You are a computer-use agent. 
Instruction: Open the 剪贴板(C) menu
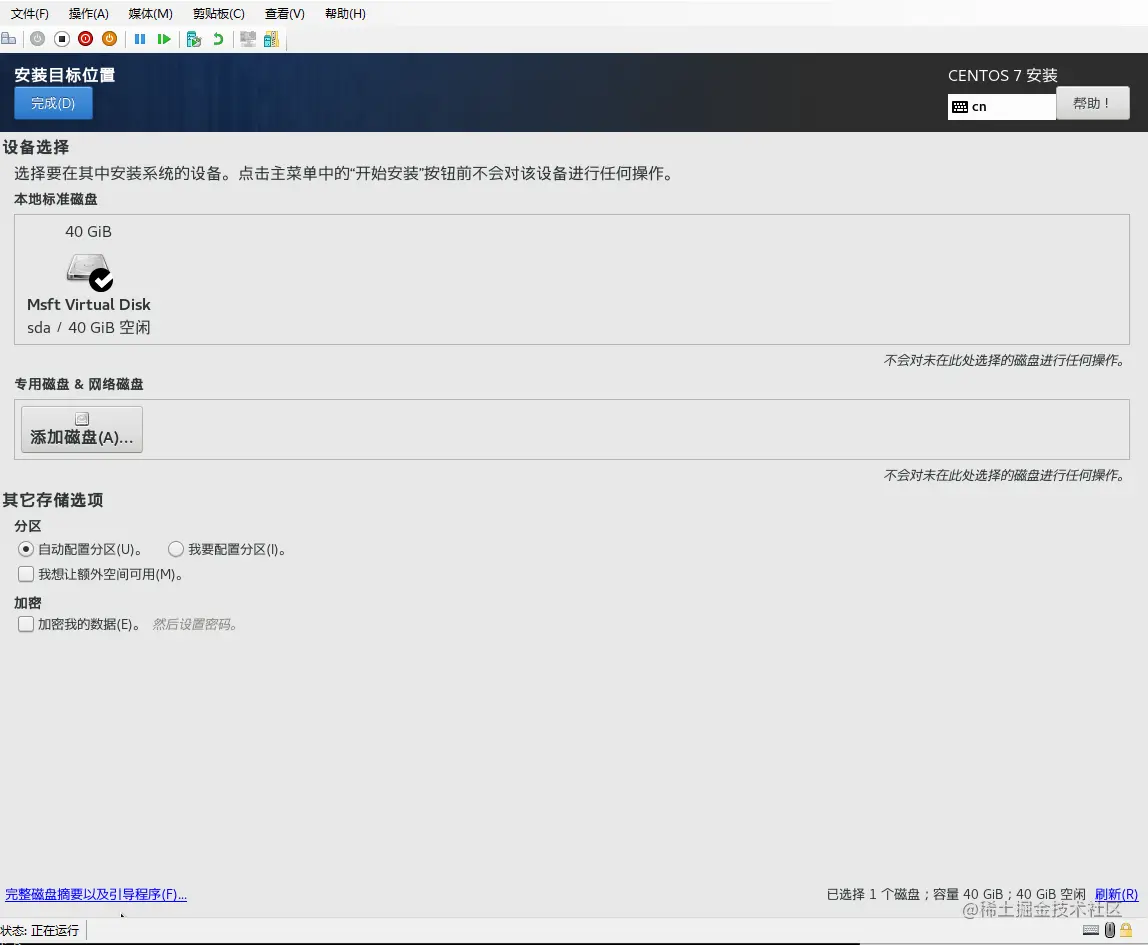[218, 14]
